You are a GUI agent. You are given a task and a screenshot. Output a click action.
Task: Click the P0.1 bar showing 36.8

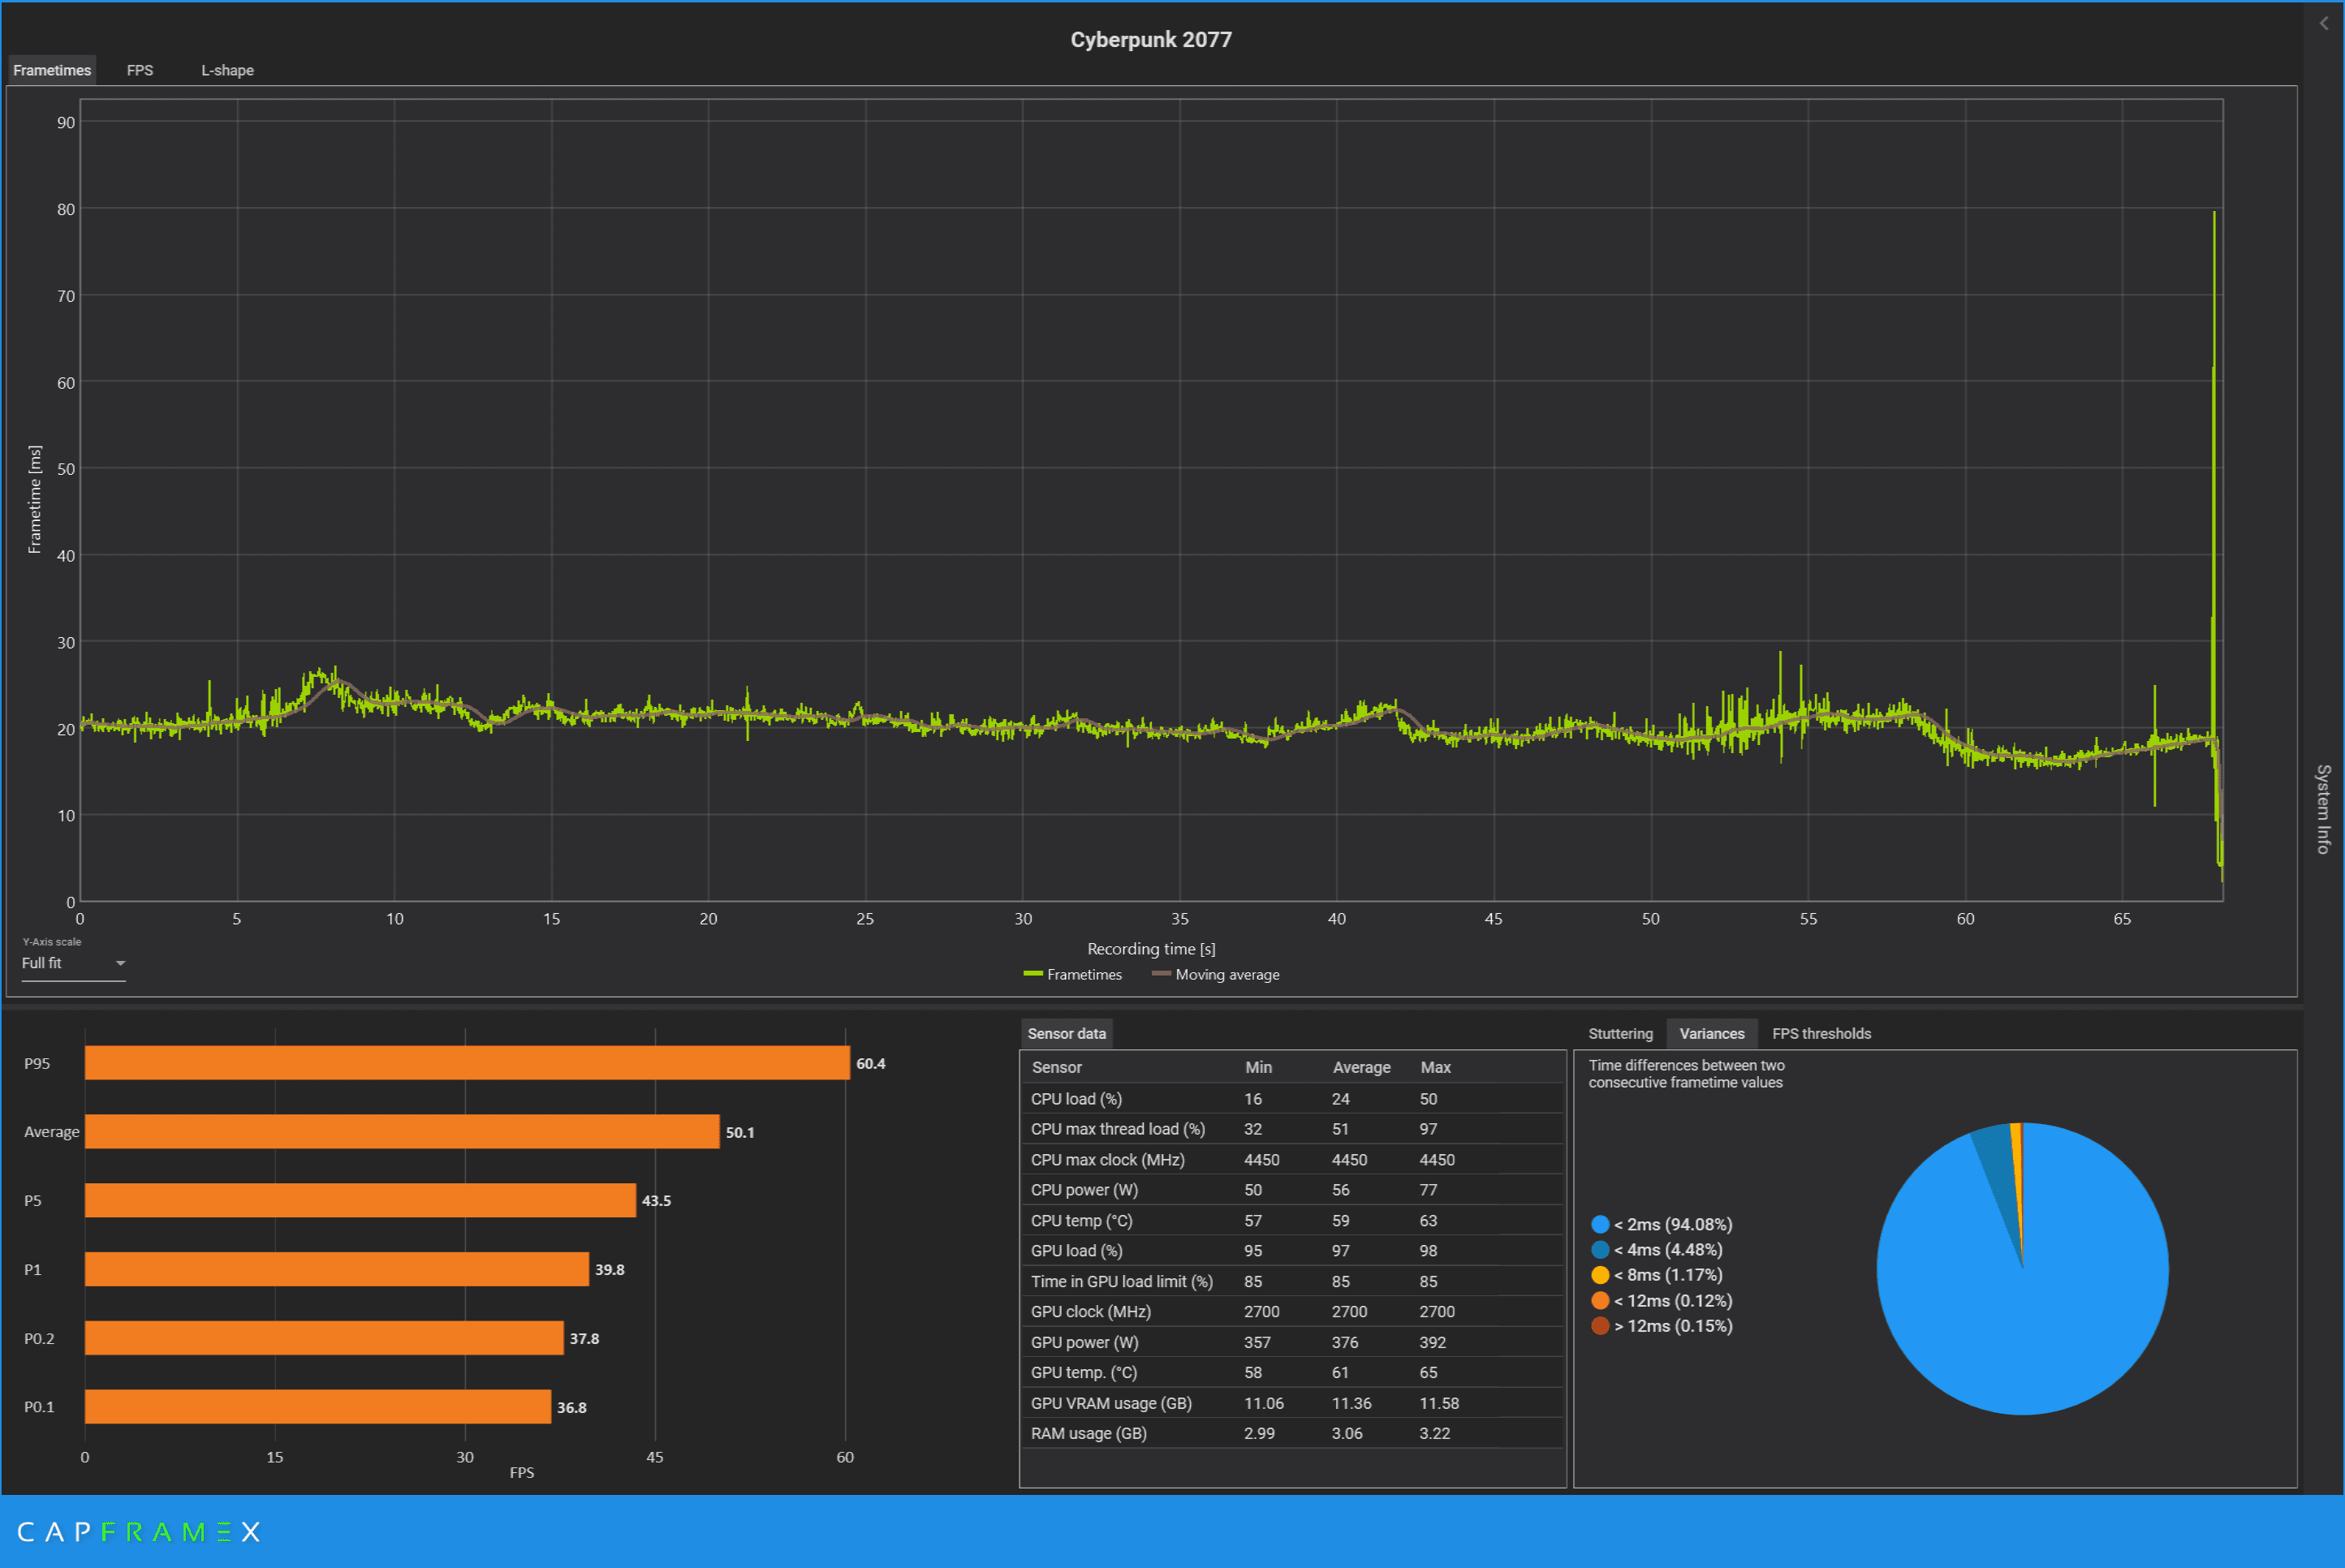pos(318,1406)
